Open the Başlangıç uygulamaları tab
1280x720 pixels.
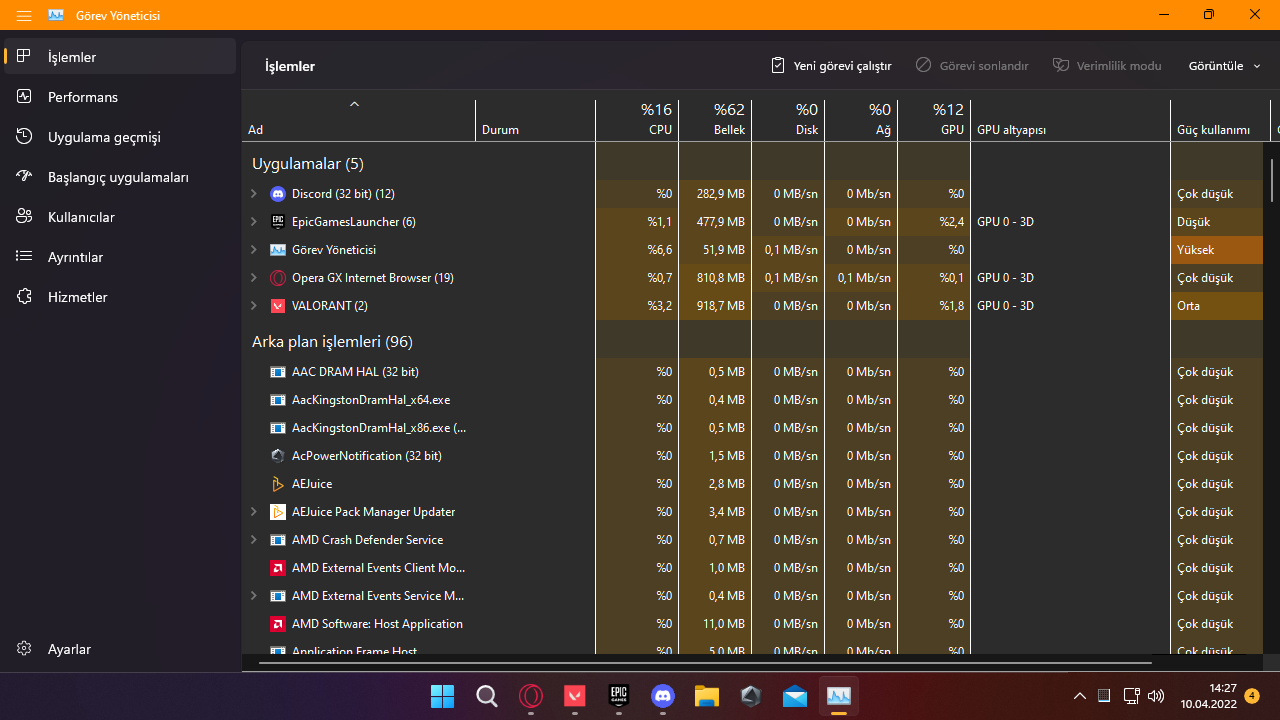click(x=120, y=177)
